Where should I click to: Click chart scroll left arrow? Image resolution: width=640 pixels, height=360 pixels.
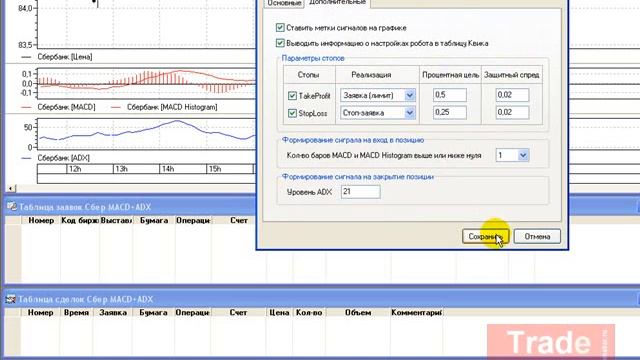click(x=11, y=188)
